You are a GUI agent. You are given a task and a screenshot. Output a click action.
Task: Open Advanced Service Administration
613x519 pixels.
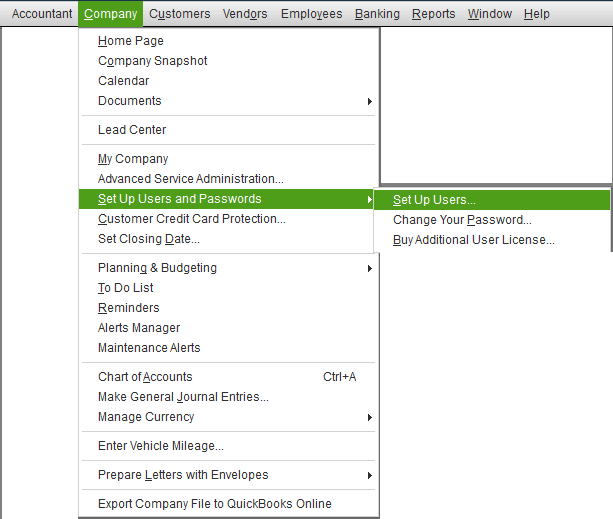(x=191, y=179)
